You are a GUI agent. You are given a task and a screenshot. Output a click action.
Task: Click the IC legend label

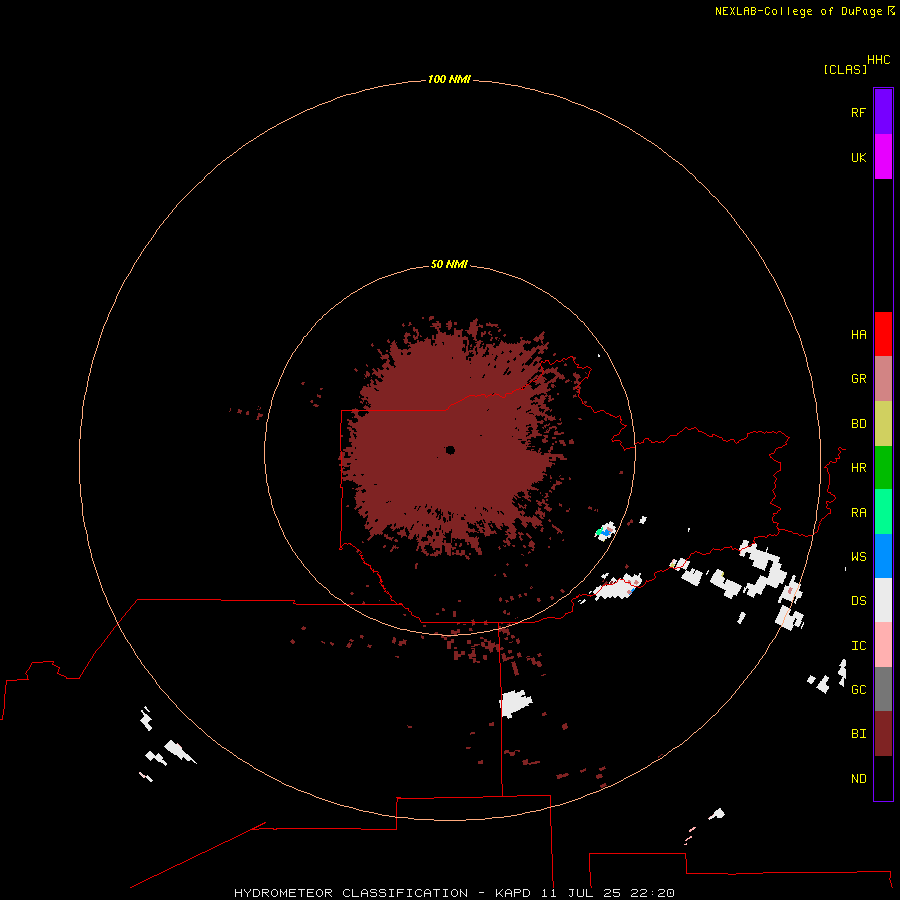pyautogui.click(x=858, y=646)
